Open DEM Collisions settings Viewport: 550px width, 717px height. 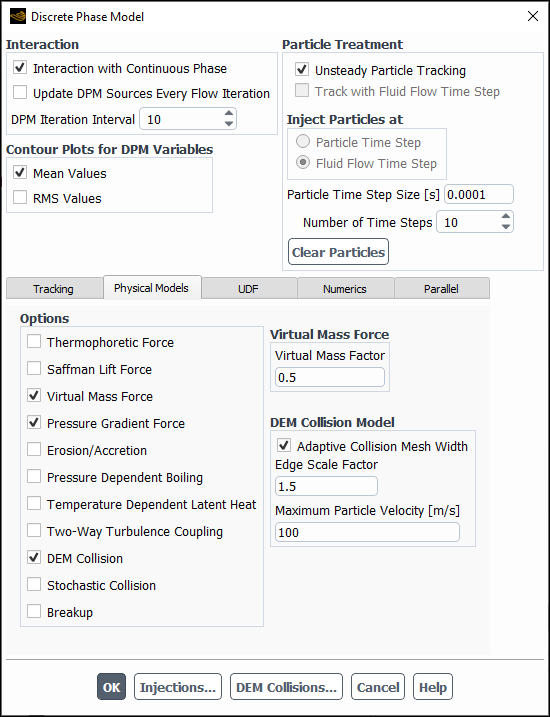[286, 687]
